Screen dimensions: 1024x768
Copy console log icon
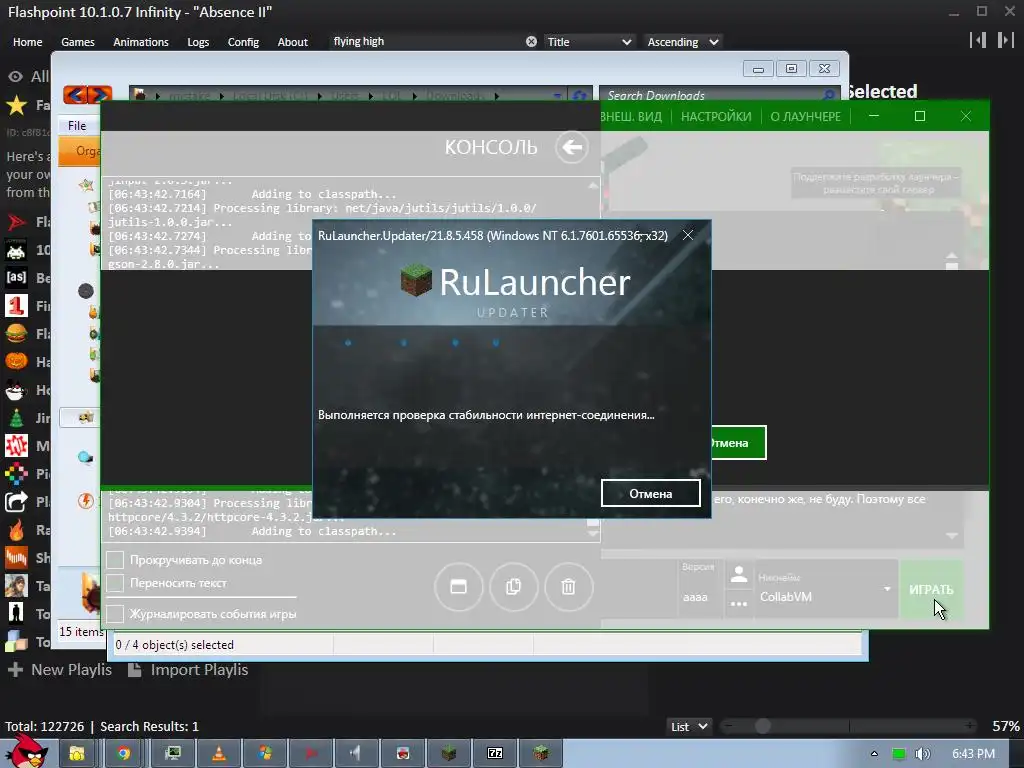513,586
